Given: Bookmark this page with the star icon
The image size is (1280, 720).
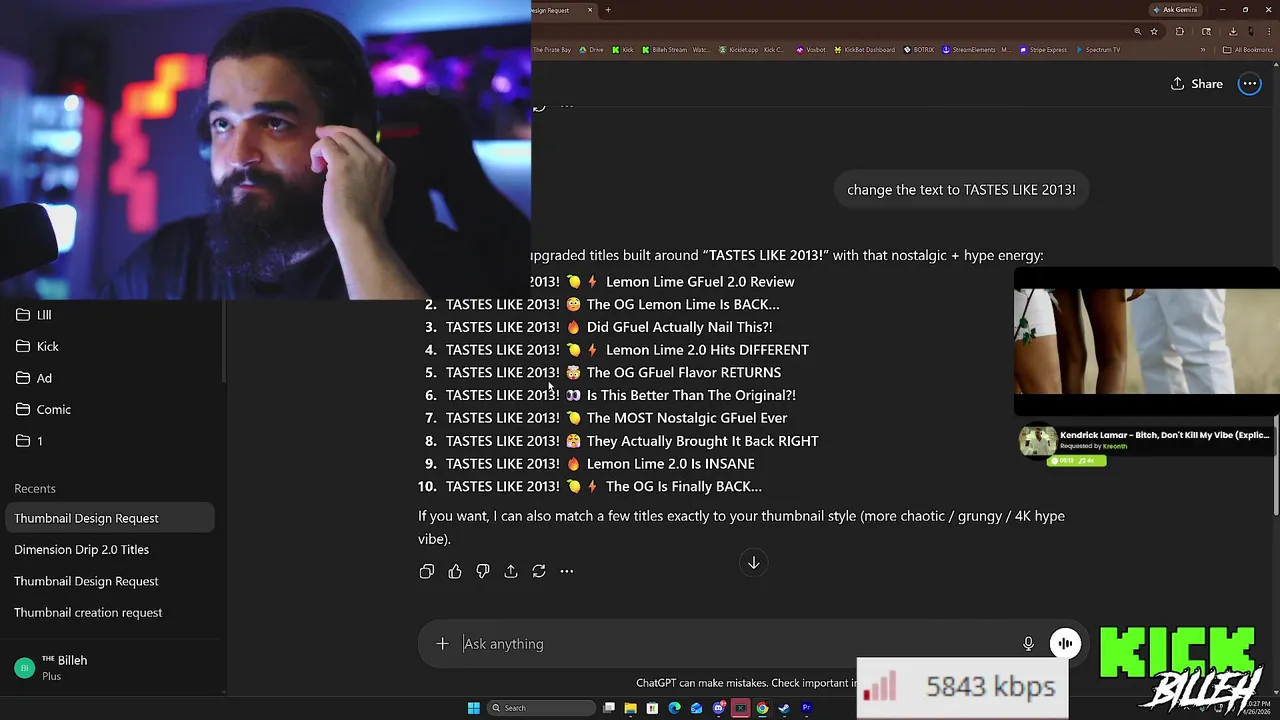Looking at the screenshot, I should [x=1154, y=31].
